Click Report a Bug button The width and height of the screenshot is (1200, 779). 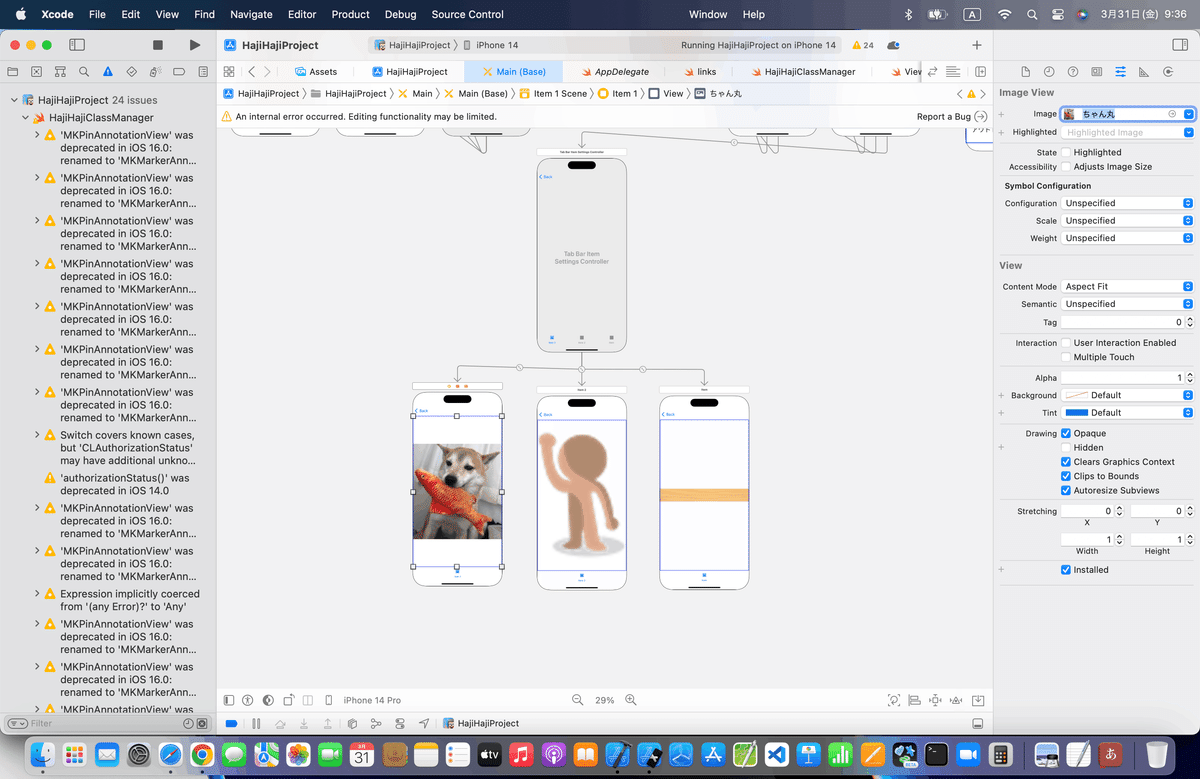[951, 117]
